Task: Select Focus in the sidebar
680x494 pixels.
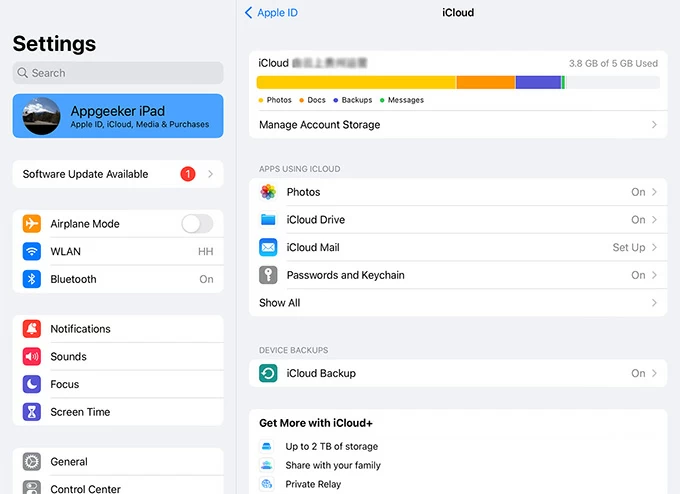Action: click(x=118, y=384)
